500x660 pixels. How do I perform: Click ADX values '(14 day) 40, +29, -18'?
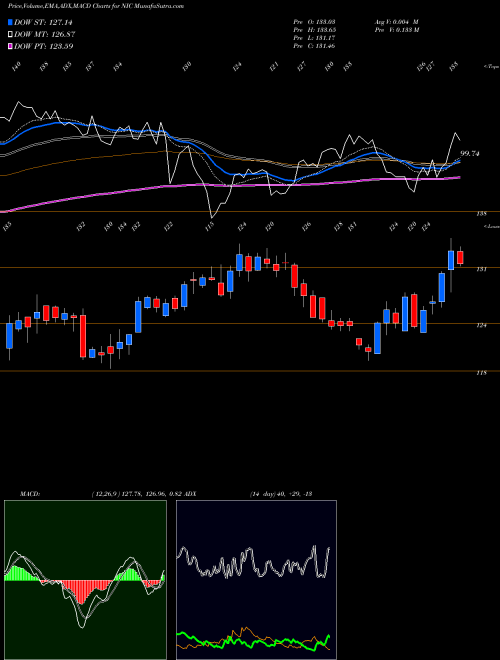click(x=281, y=494)
